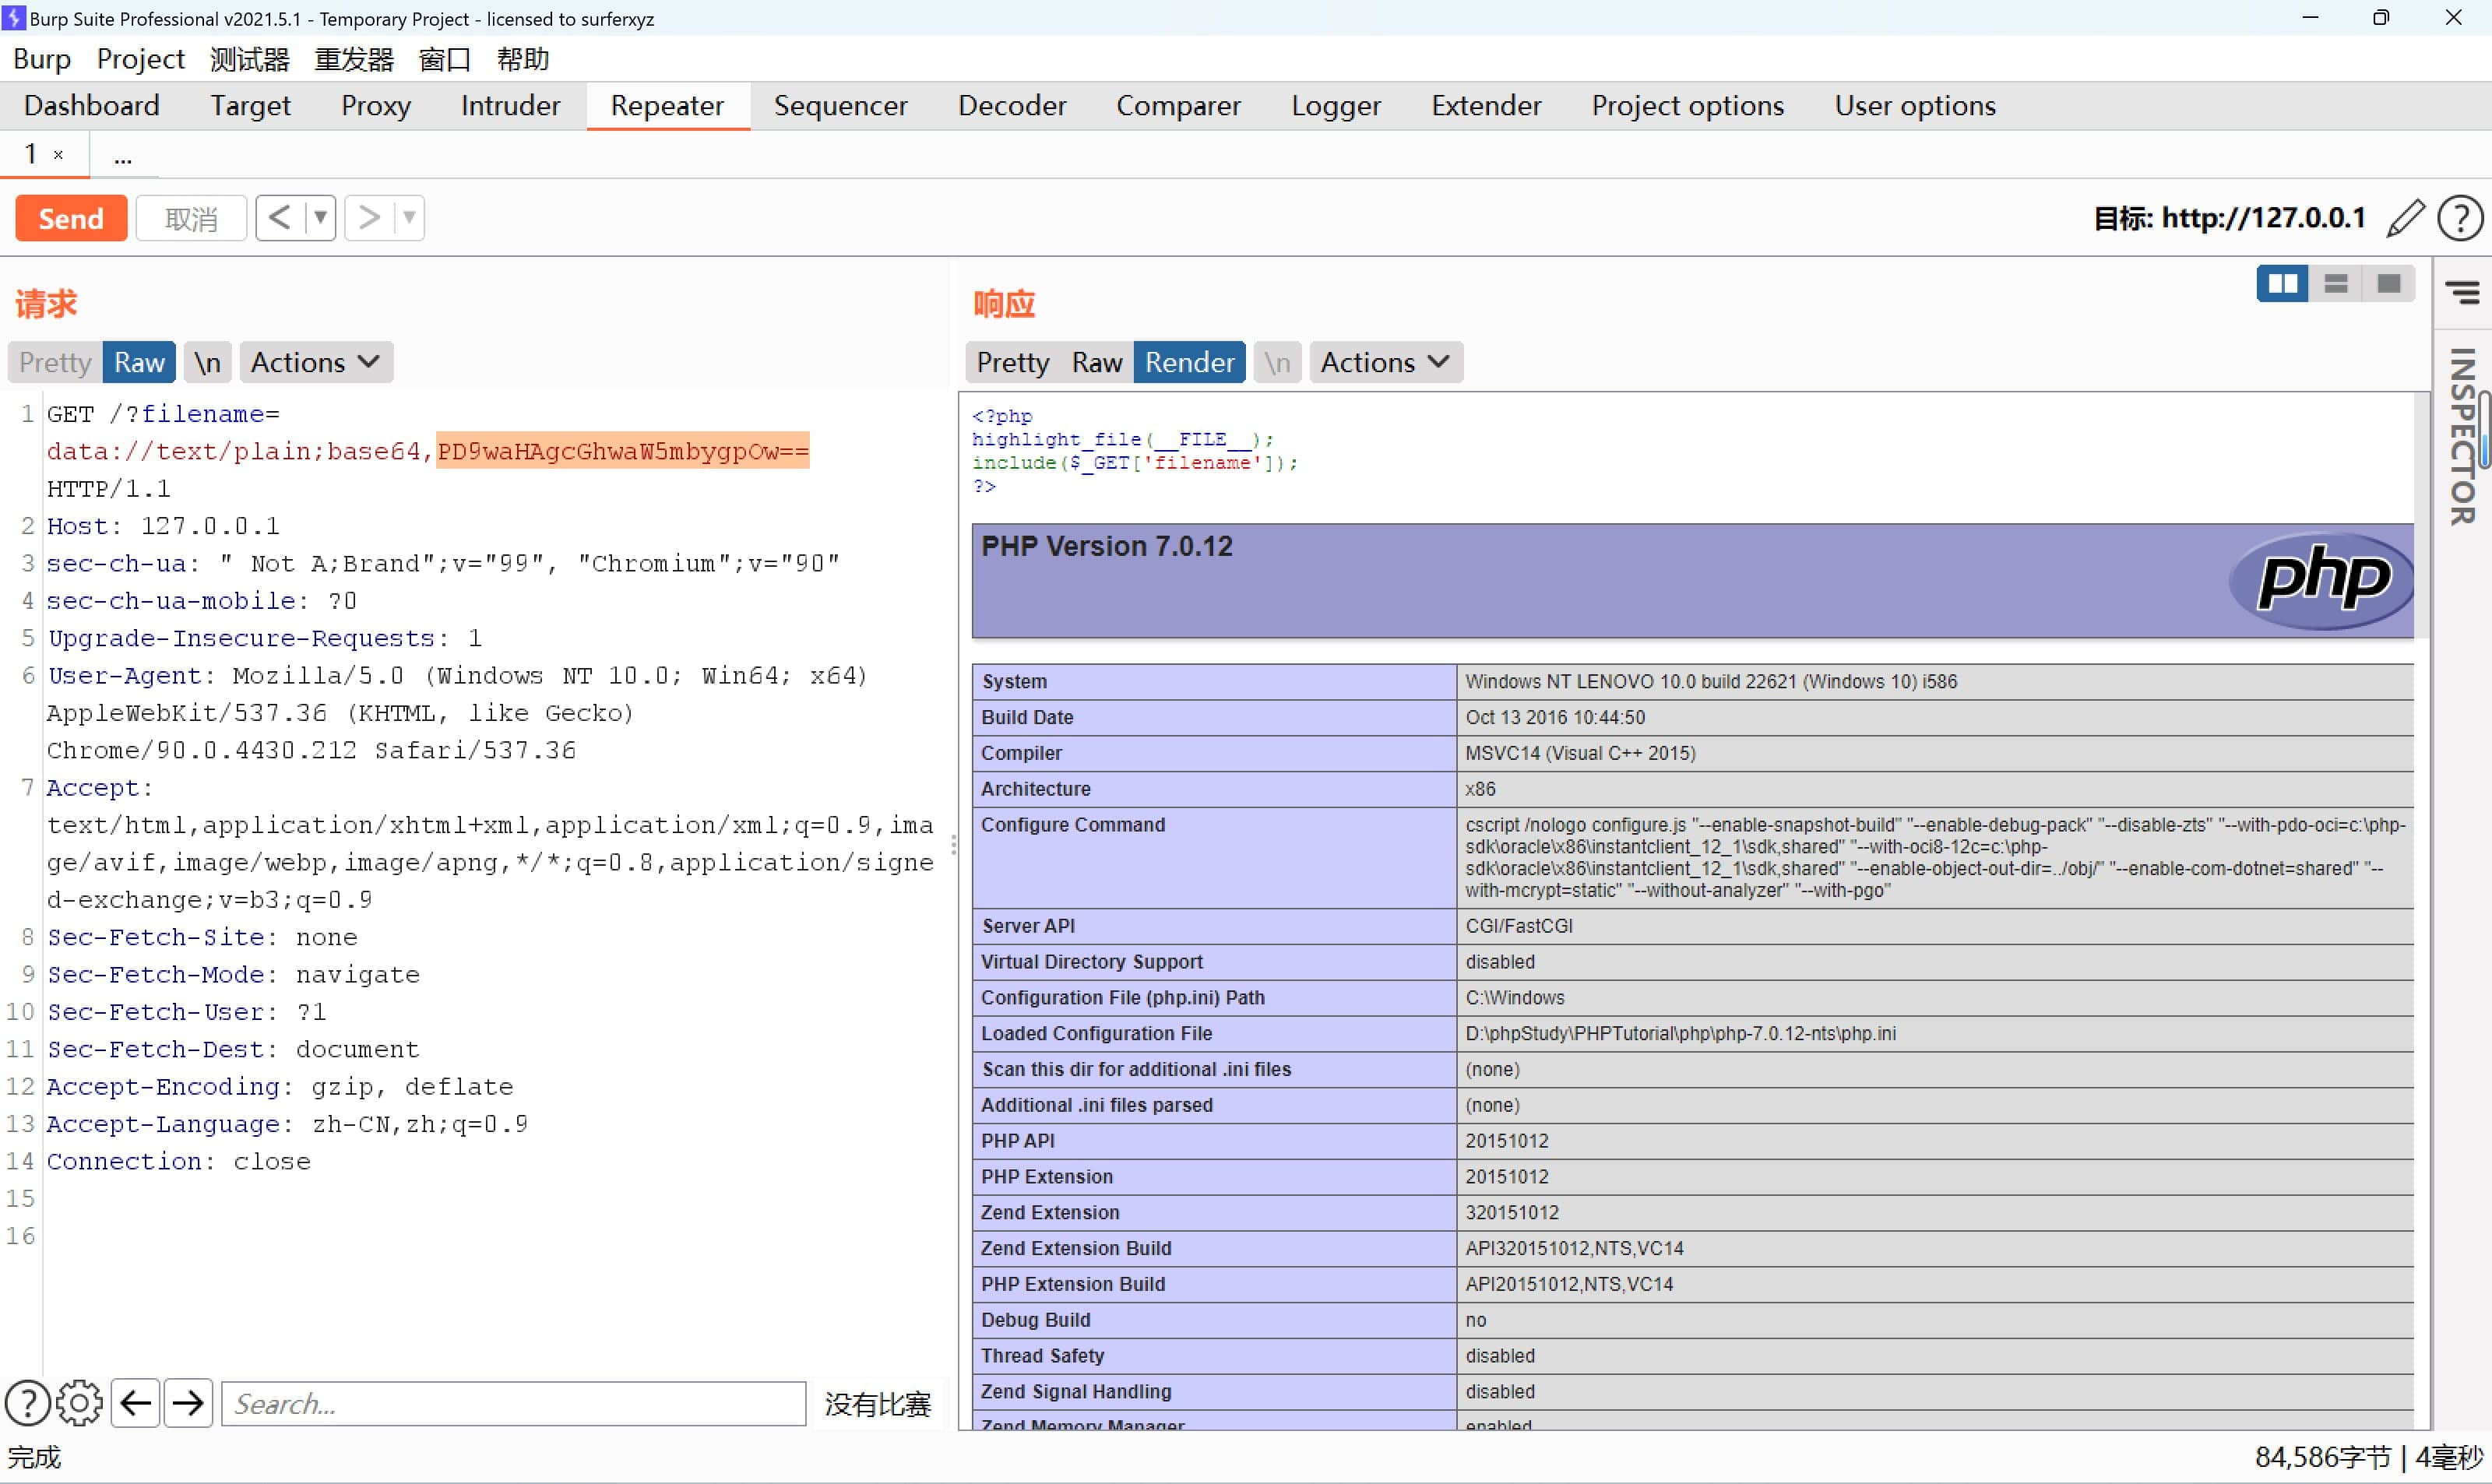Click the PHP Version 7.0.12 heading
Viewport: 2492px width, 1484px height.
point(1107,546)
